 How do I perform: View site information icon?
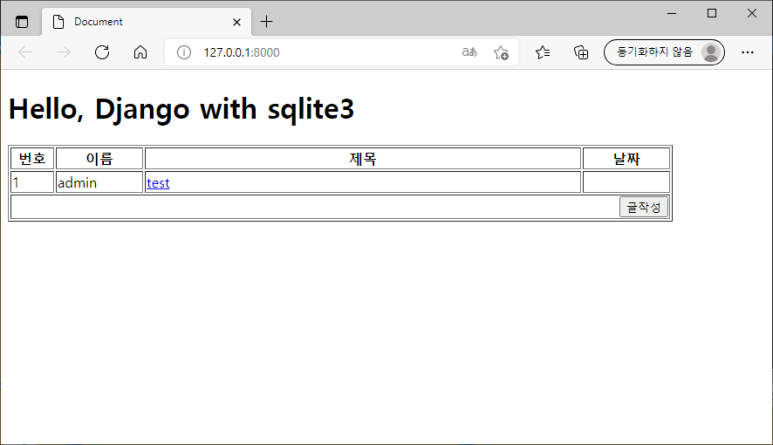coord(184,52)
